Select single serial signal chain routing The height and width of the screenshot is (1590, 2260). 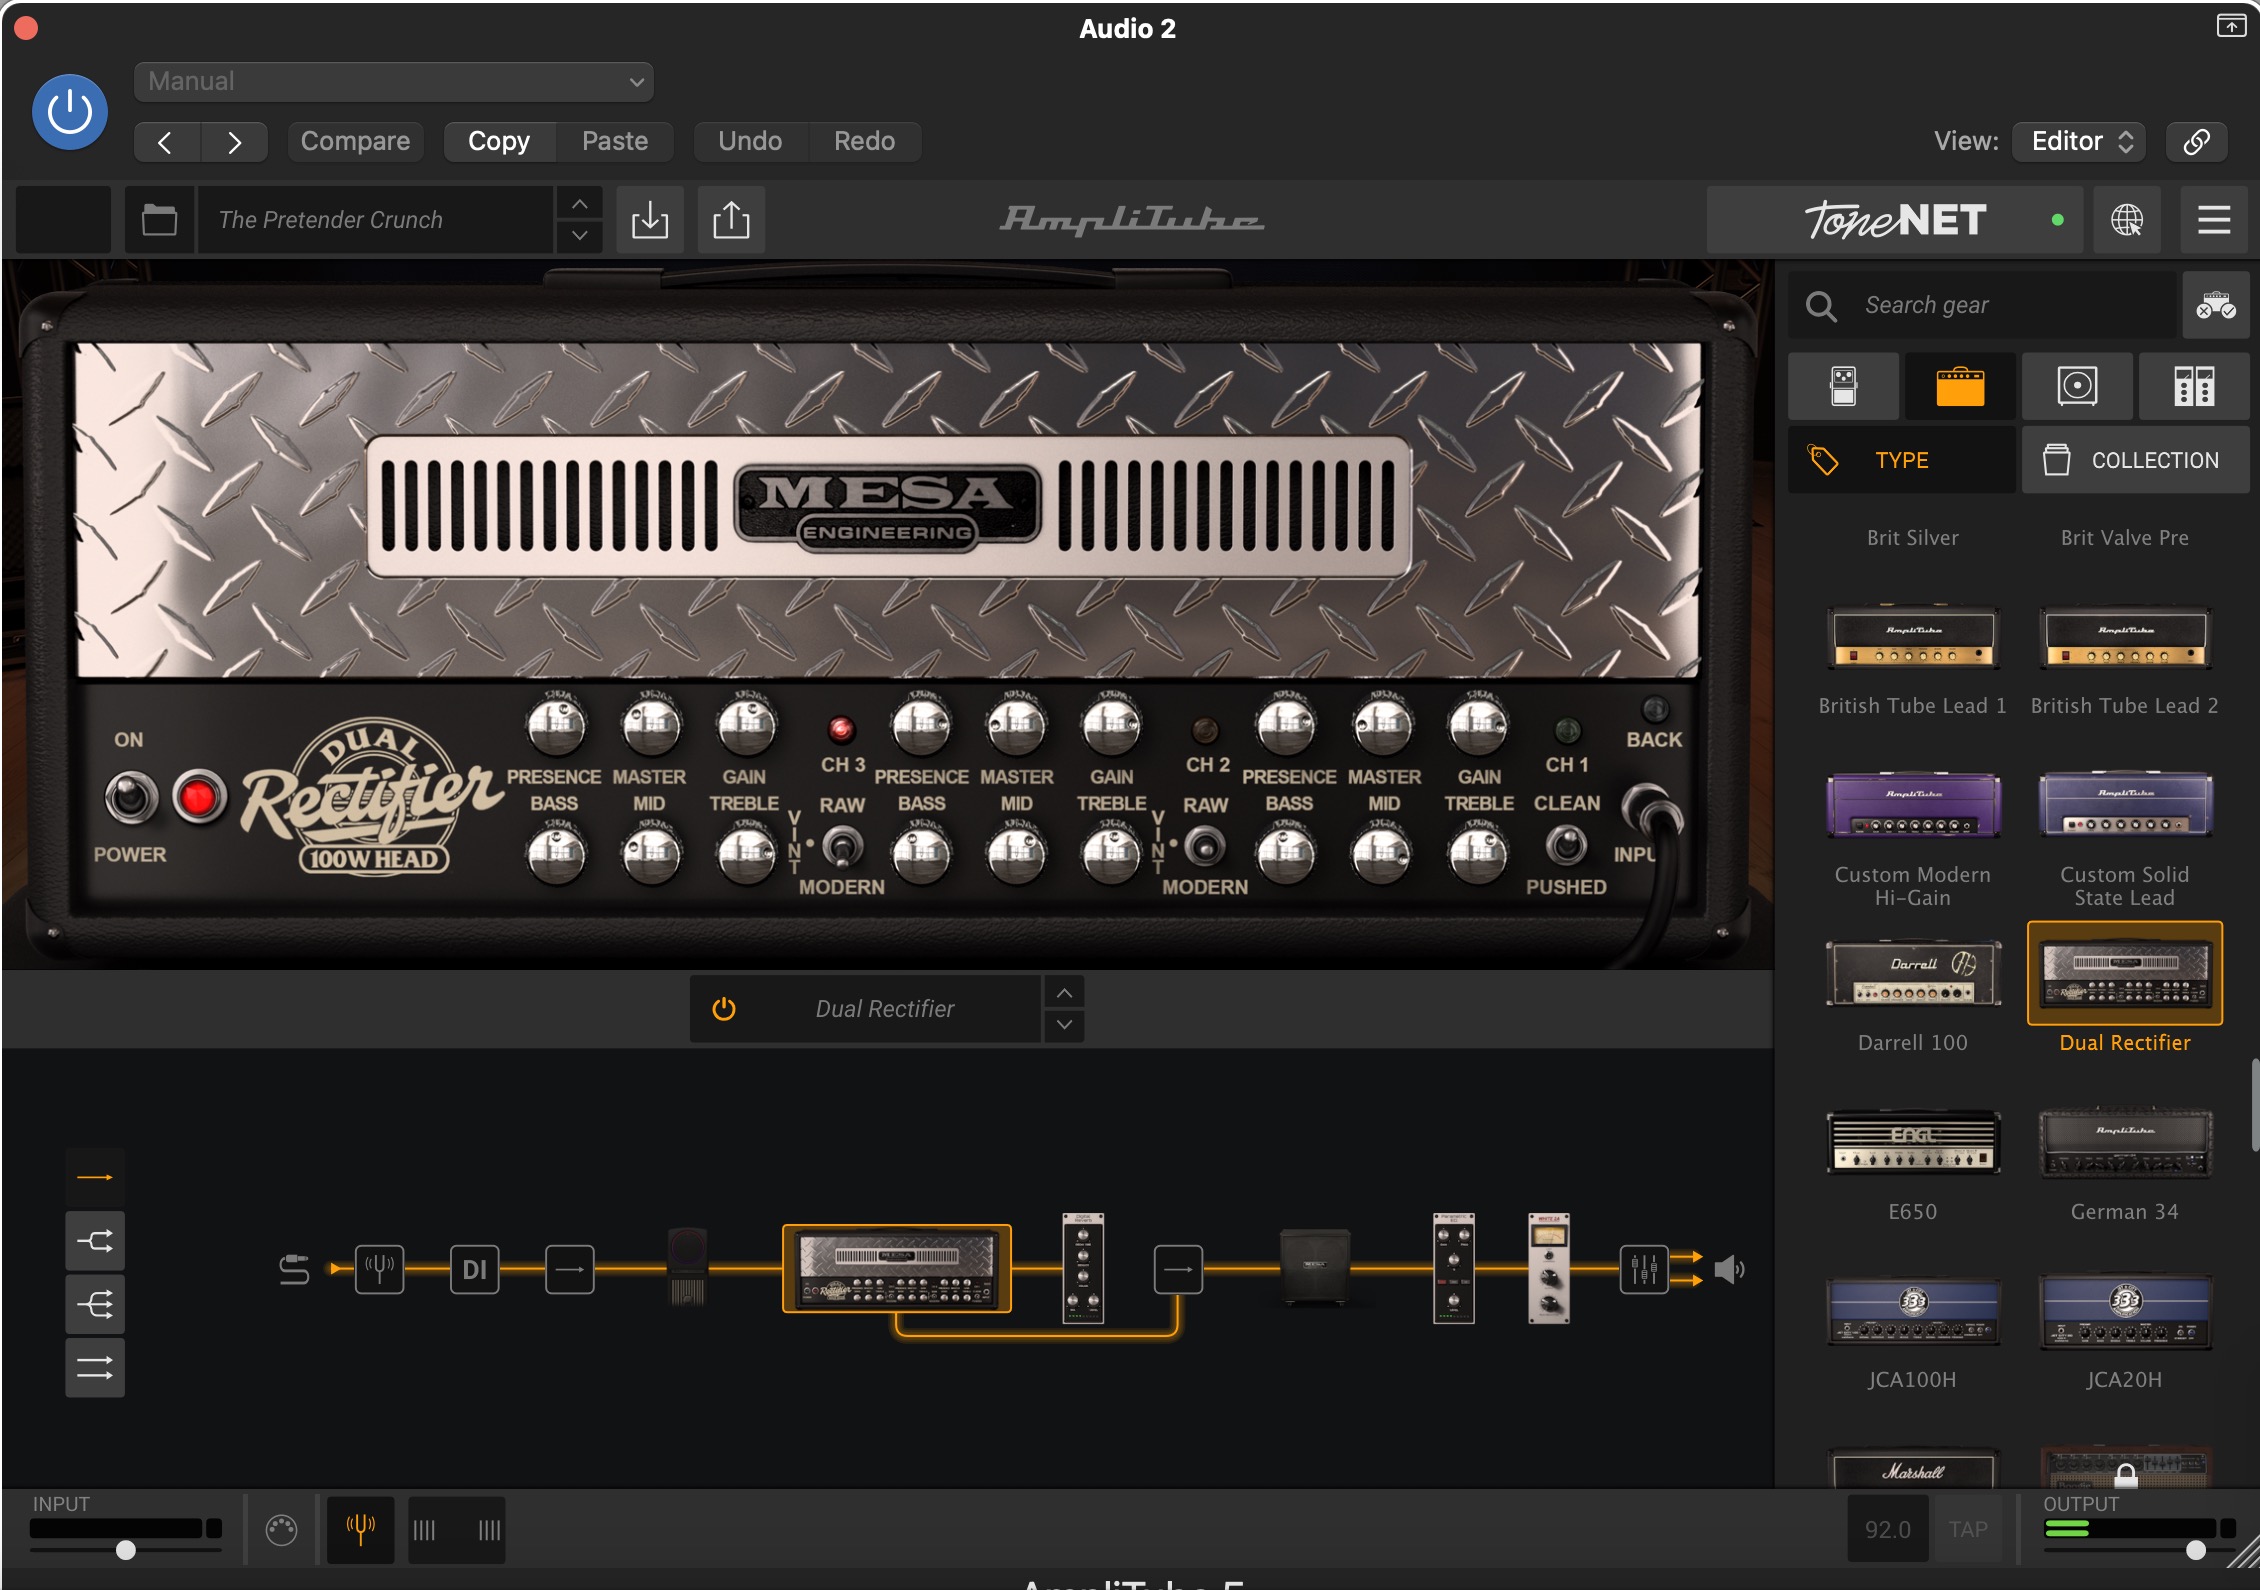click(x=95, y=1178)
